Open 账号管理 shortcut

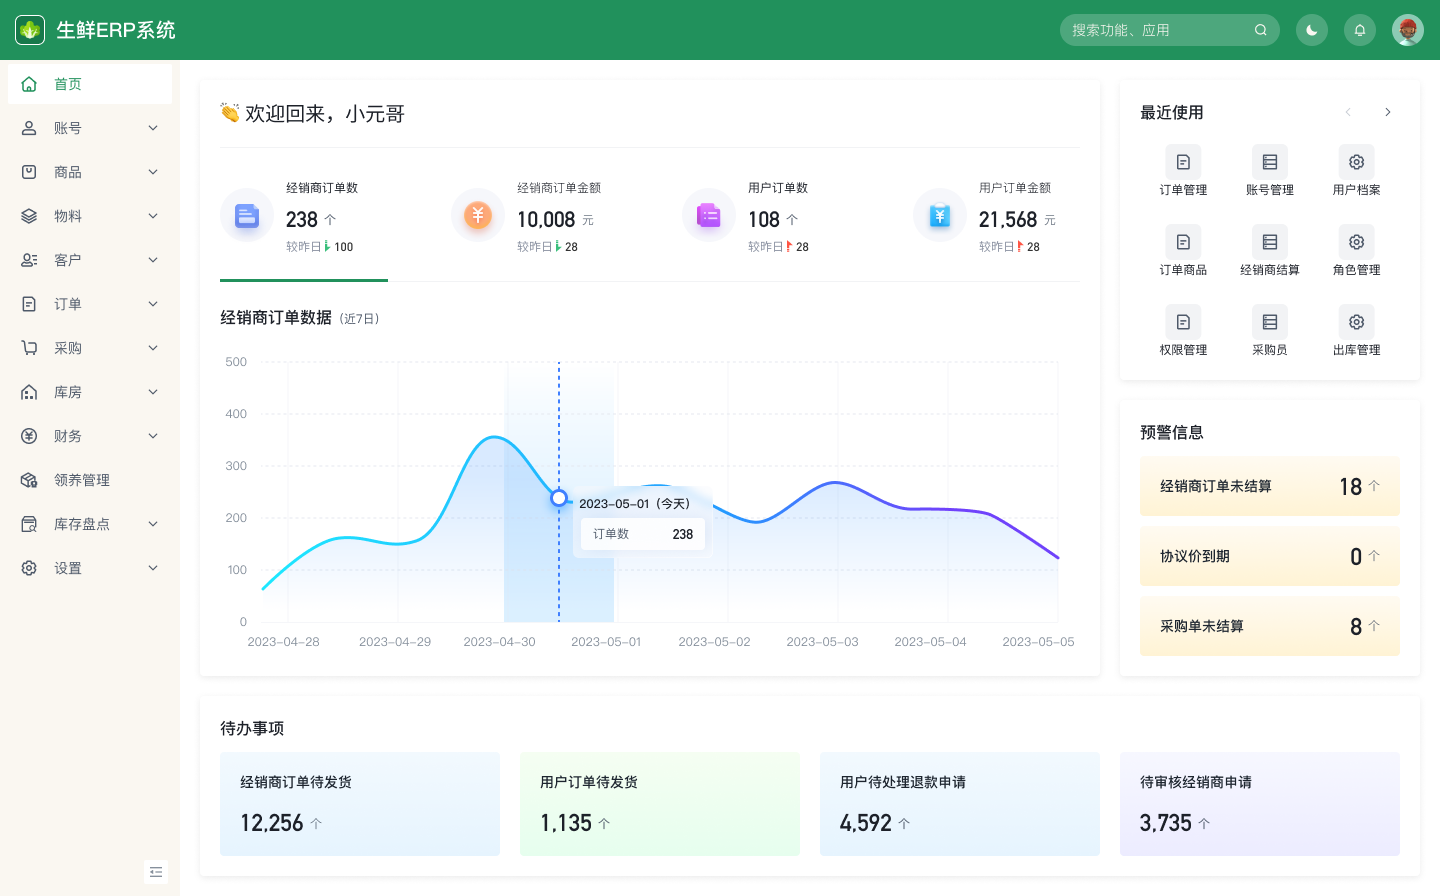(x=1270, y=171)
